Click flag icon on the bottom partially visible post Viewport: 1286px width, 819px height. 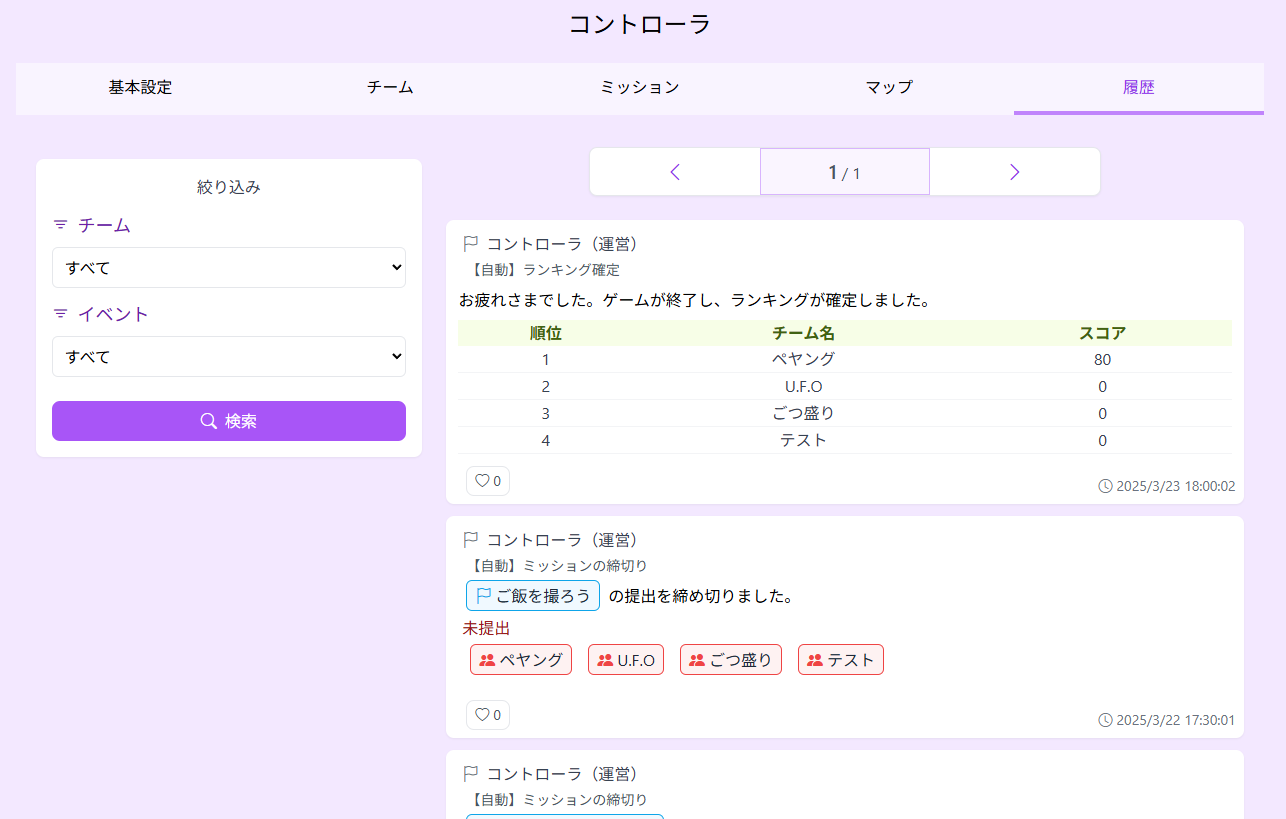click(471, 774)
